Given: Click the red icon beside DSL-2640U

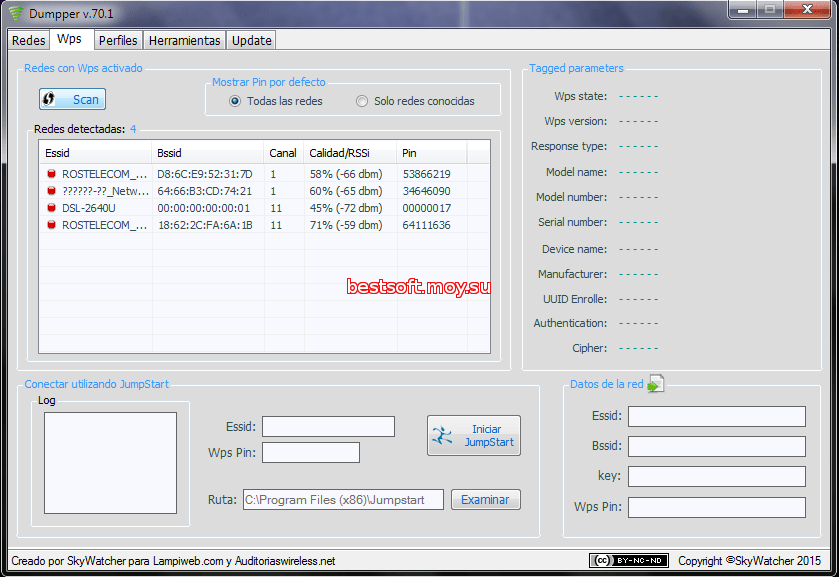Looking at the screenshot, I should click(x=51, y=208).
